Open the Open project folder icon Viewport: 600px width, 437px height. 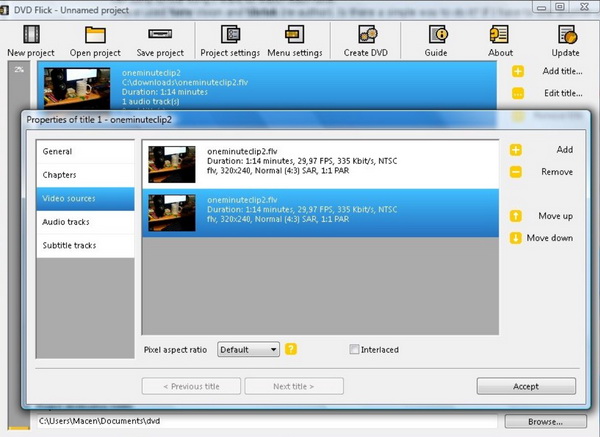[96, 34]
